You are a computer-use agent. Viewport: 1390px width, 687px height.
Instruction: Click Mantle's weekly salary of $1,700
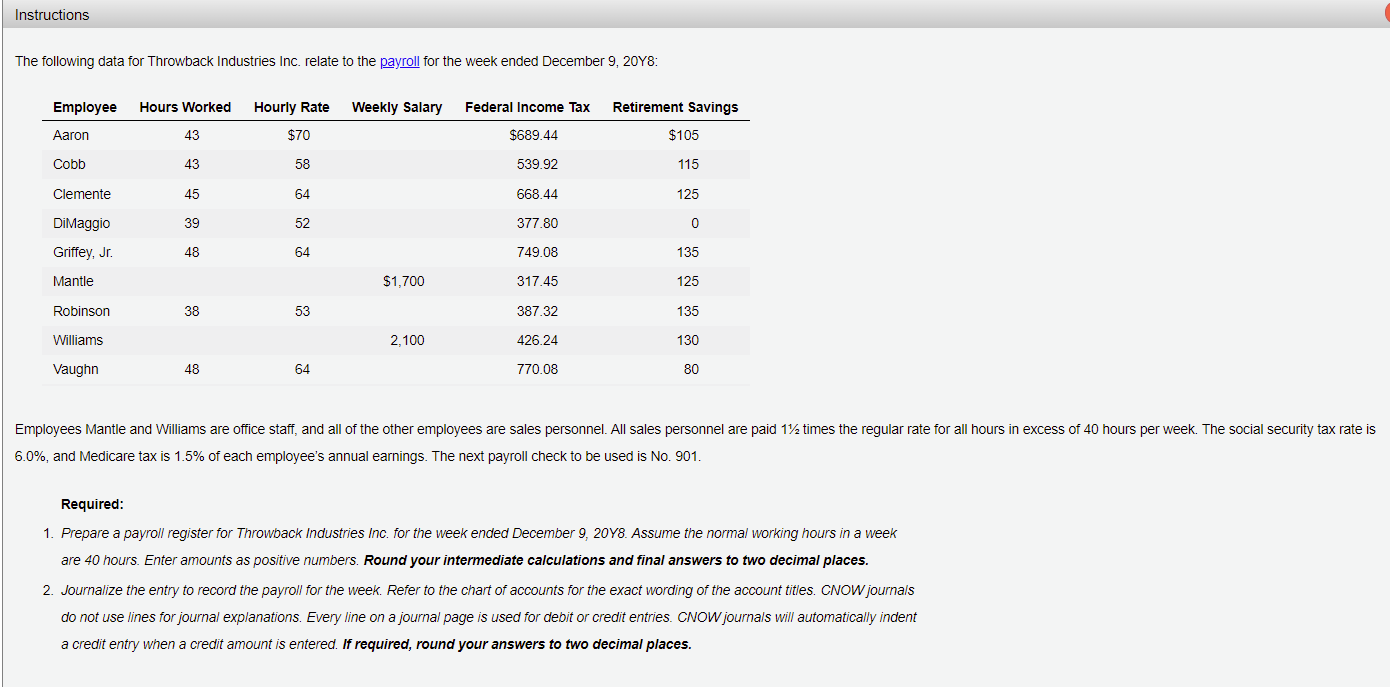[404, 281]
